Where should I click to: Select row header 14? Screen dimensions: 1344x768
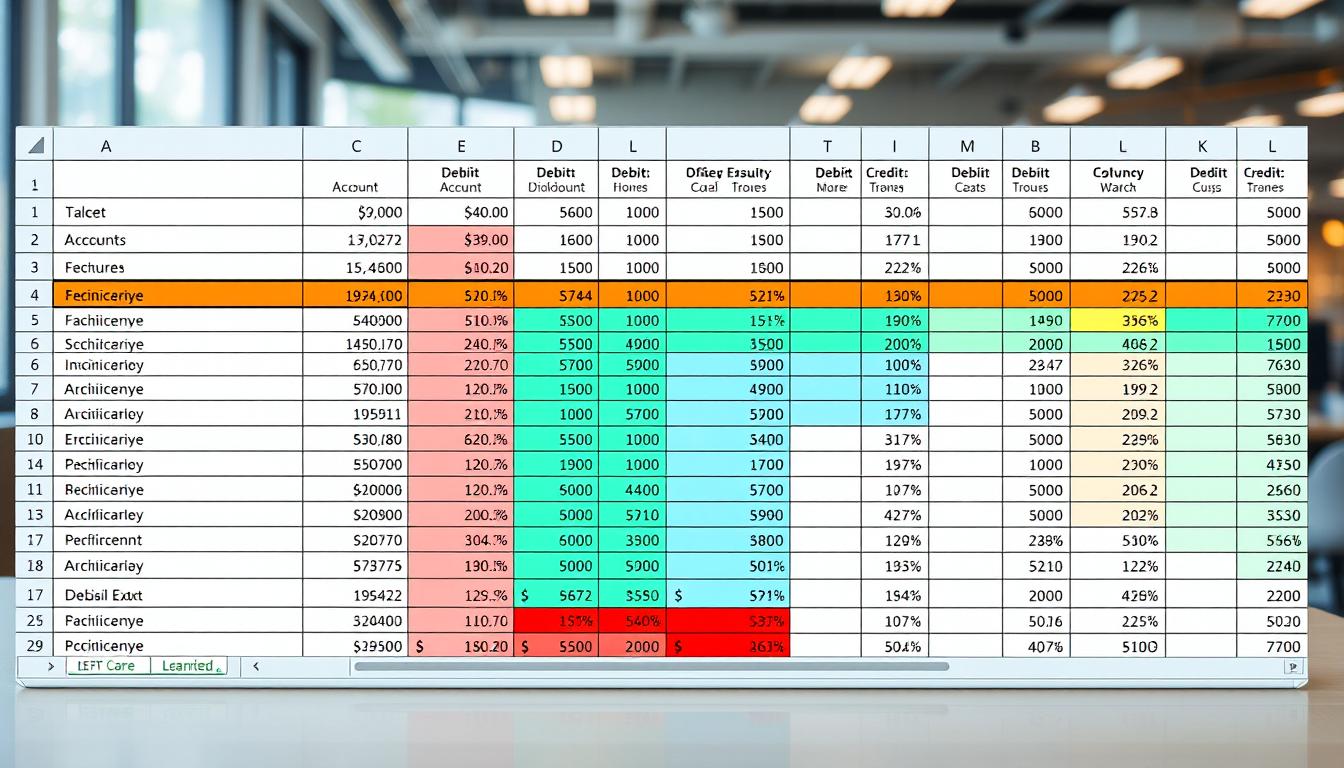point(35,464)
